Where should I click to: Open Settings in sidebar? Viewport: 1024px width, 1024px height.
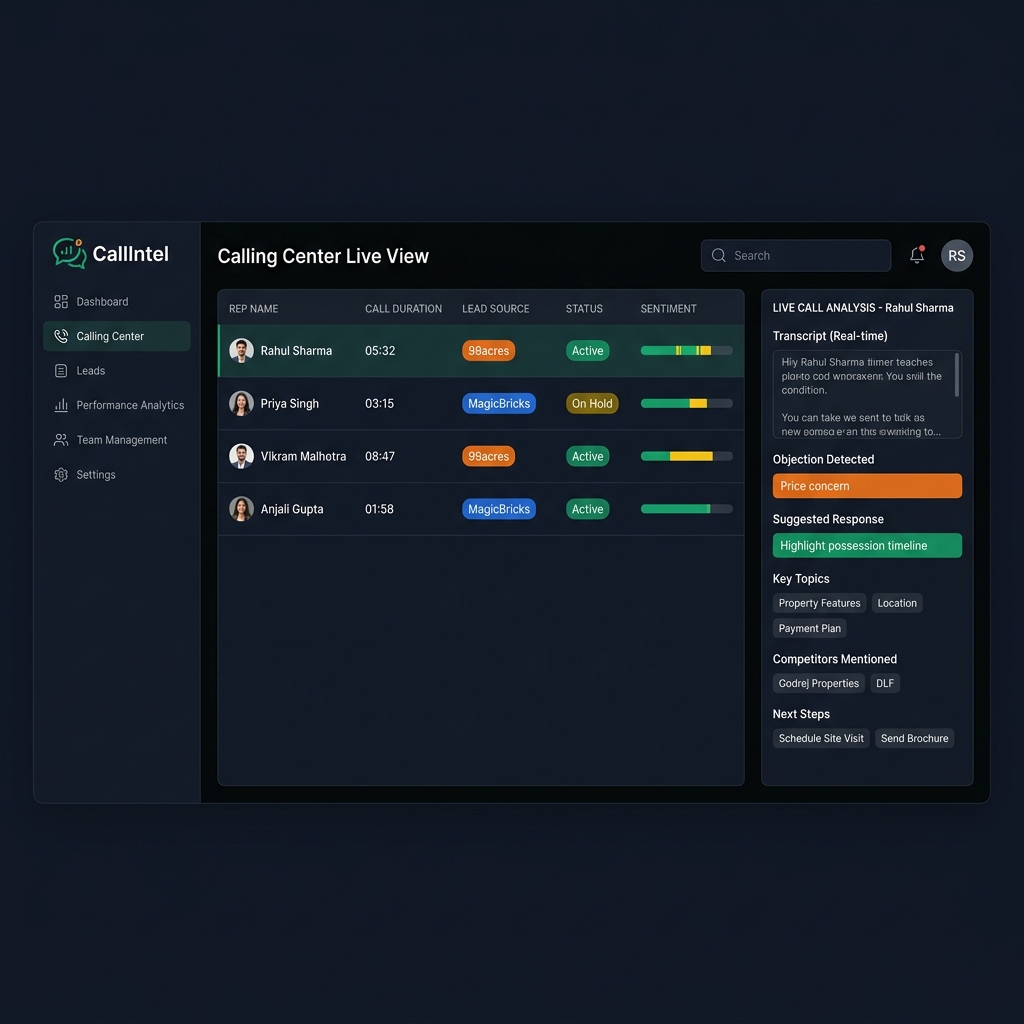click(x=117, y=475)
